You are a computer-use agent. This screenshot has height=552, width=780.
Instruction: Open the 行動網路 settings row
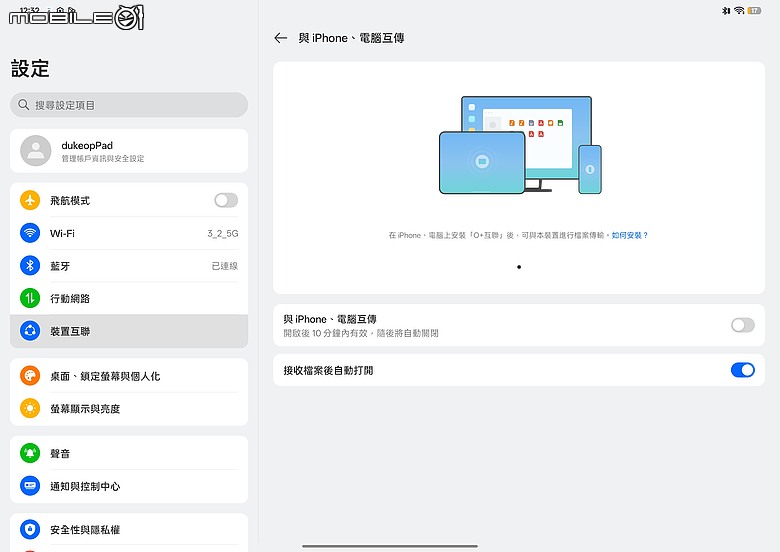[129, 298]
